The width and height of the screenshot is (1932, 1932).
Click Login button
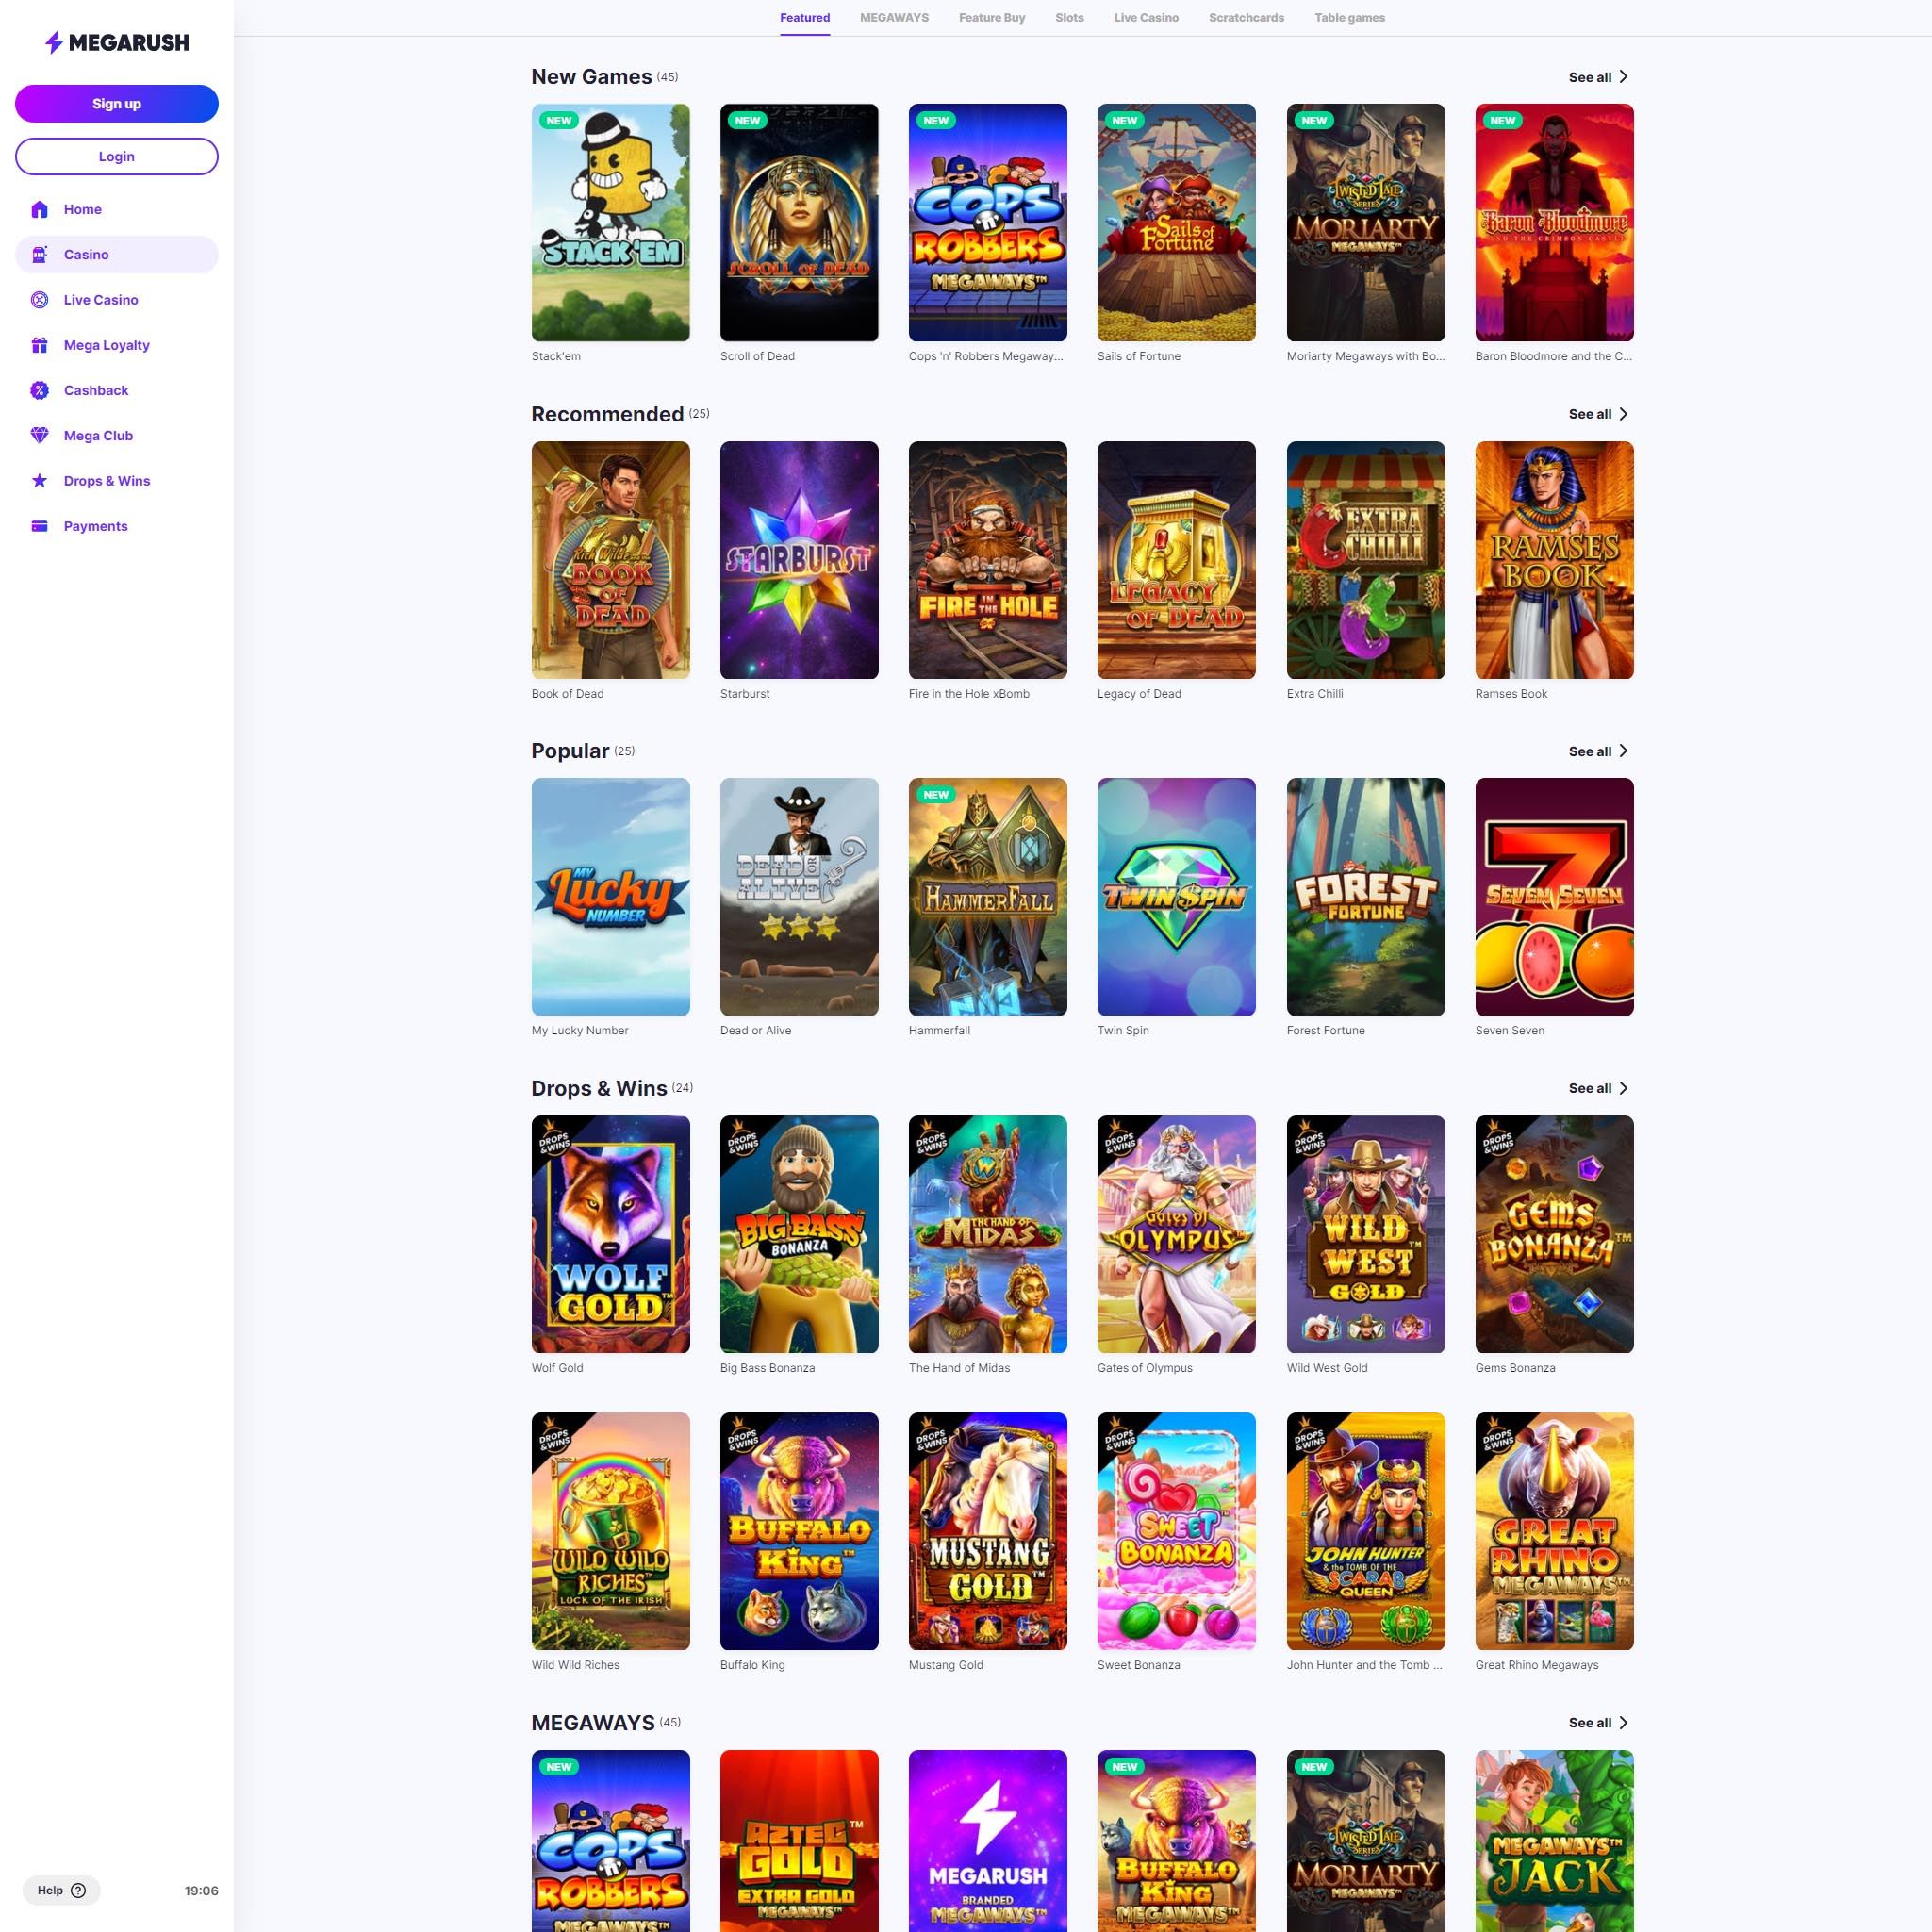click(117, 156)
